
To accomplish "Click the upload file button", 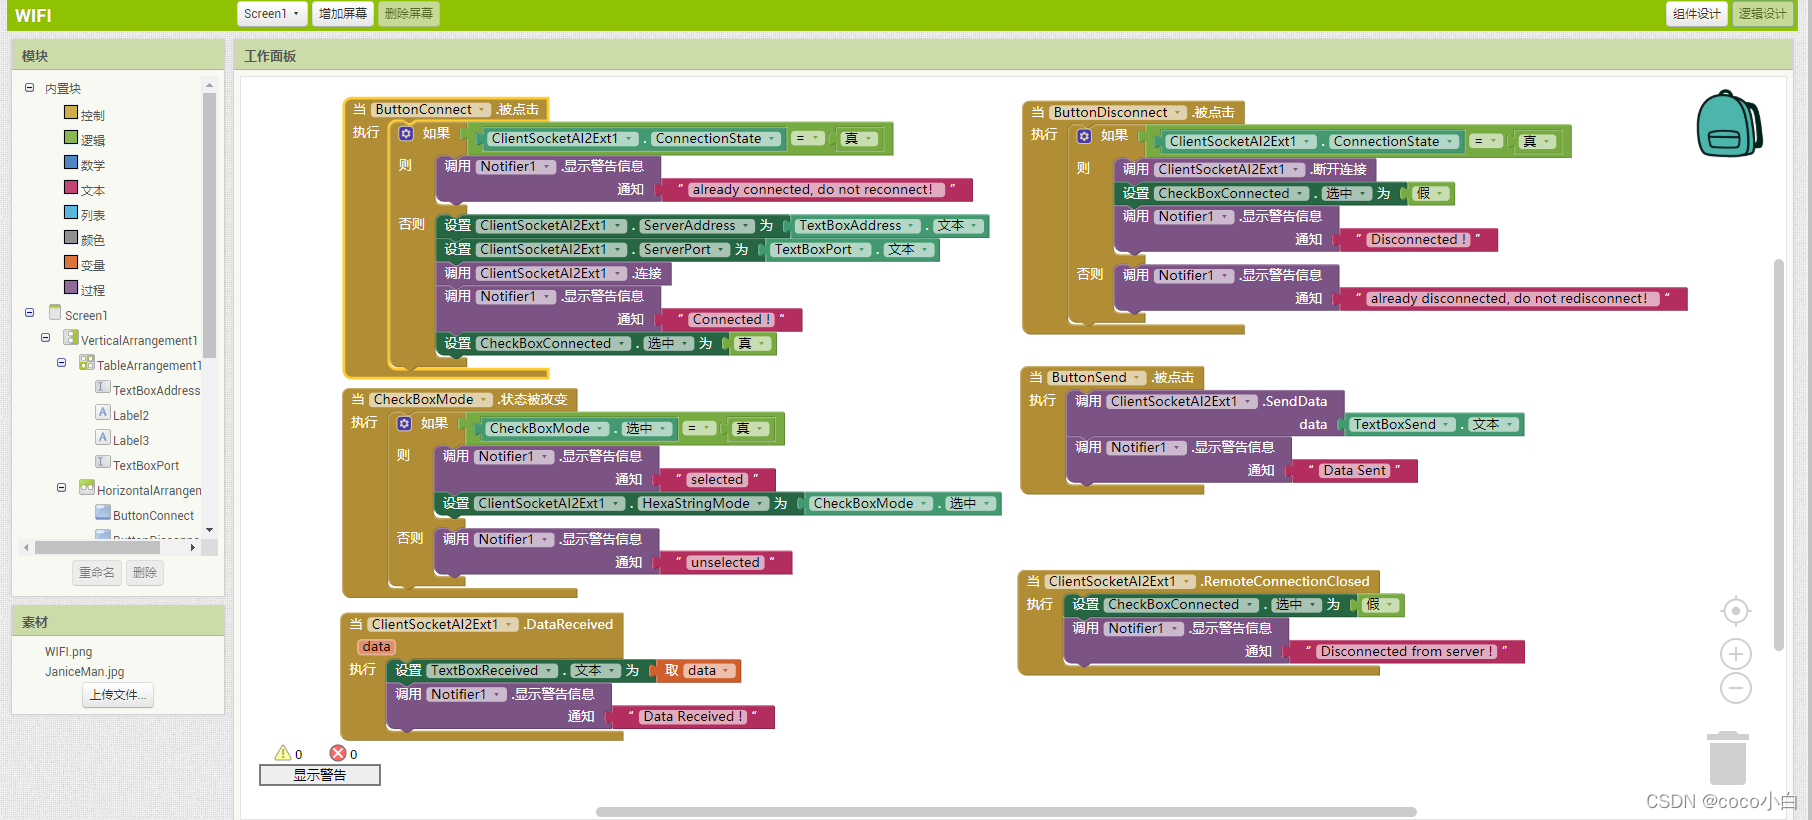I will click(118, 695).
